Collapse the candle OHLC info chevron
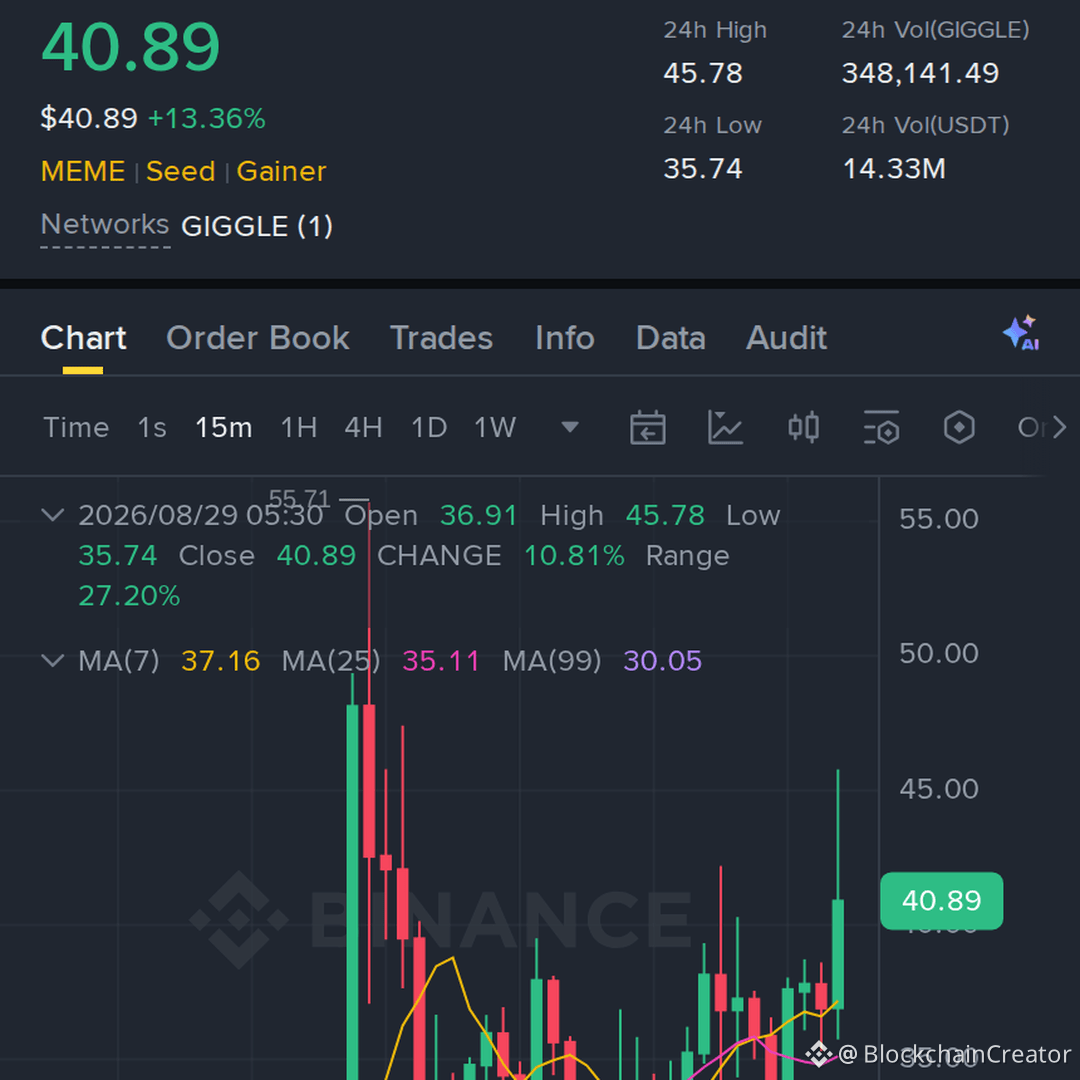 (53, 515)
